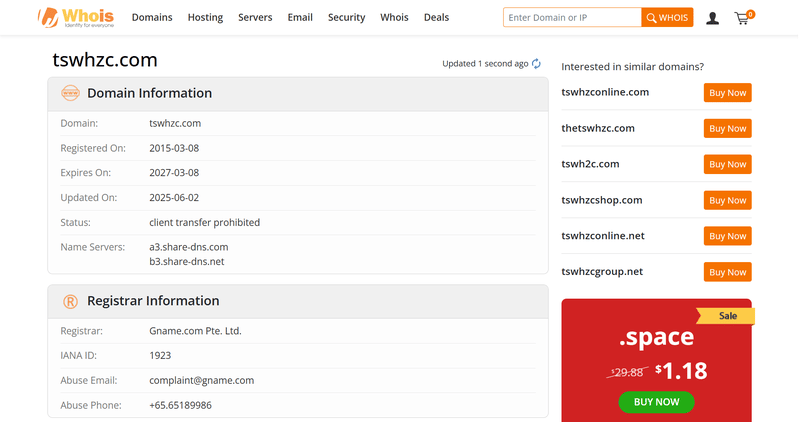This screenshot has width=800, height=422.
Task: Click similar domain tswhzcshop.com
Action: point(602,200)
